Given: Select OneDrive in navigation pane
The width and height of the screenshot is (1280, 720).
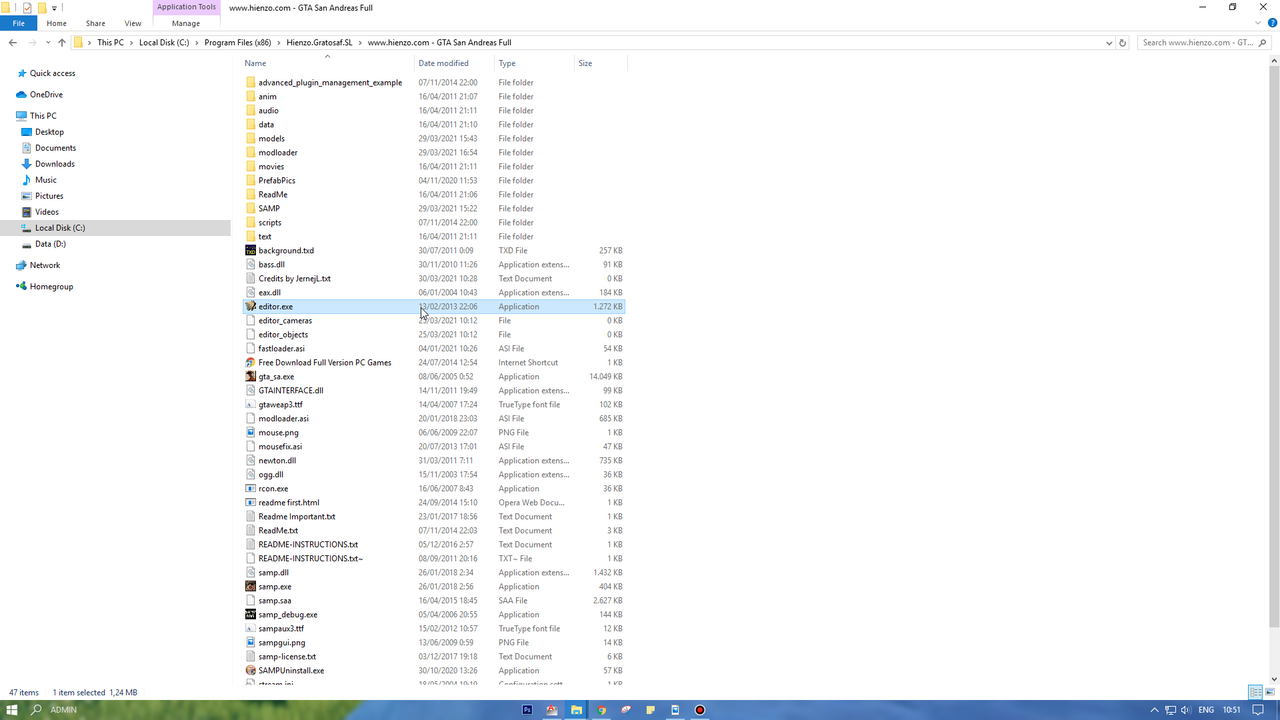Looking at the screenshot, I should click(46, 95).
